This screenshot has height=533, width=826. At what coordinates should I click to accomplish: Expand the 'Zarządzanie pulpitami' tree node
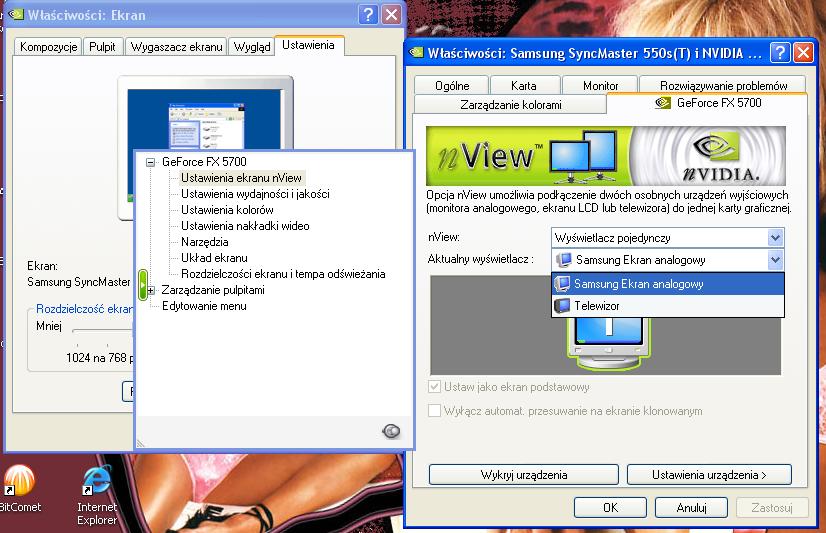(151, 290)
